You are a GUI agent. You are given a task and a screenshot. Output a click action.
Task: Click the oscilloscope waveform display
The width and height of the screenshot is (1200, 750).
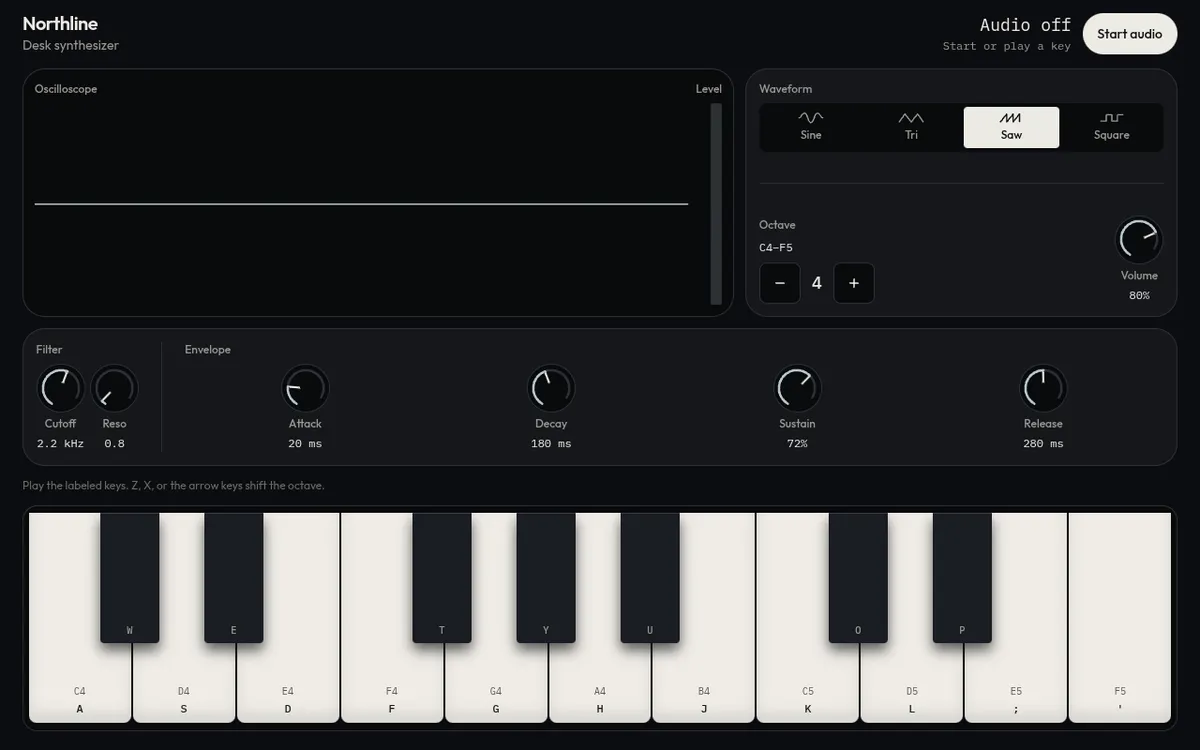click(361, 204)
